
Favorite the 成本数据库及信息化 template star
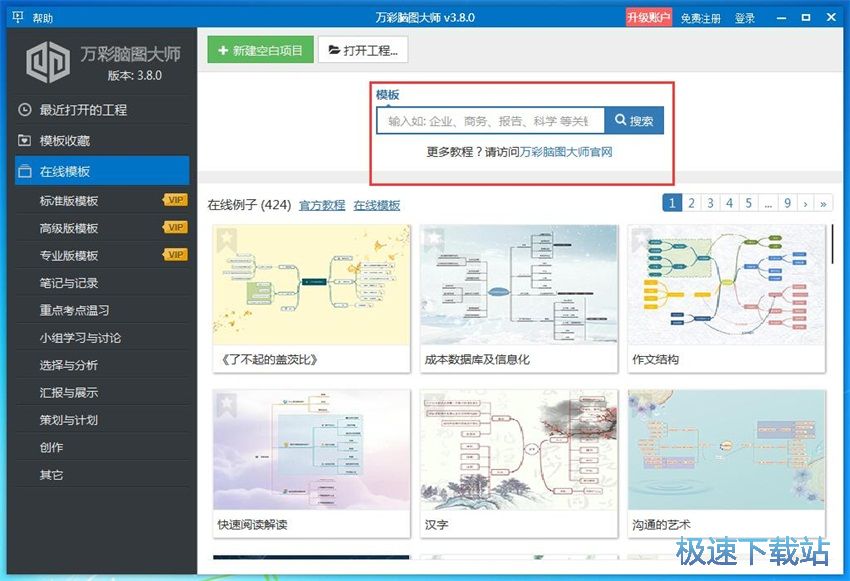[434, 239]
